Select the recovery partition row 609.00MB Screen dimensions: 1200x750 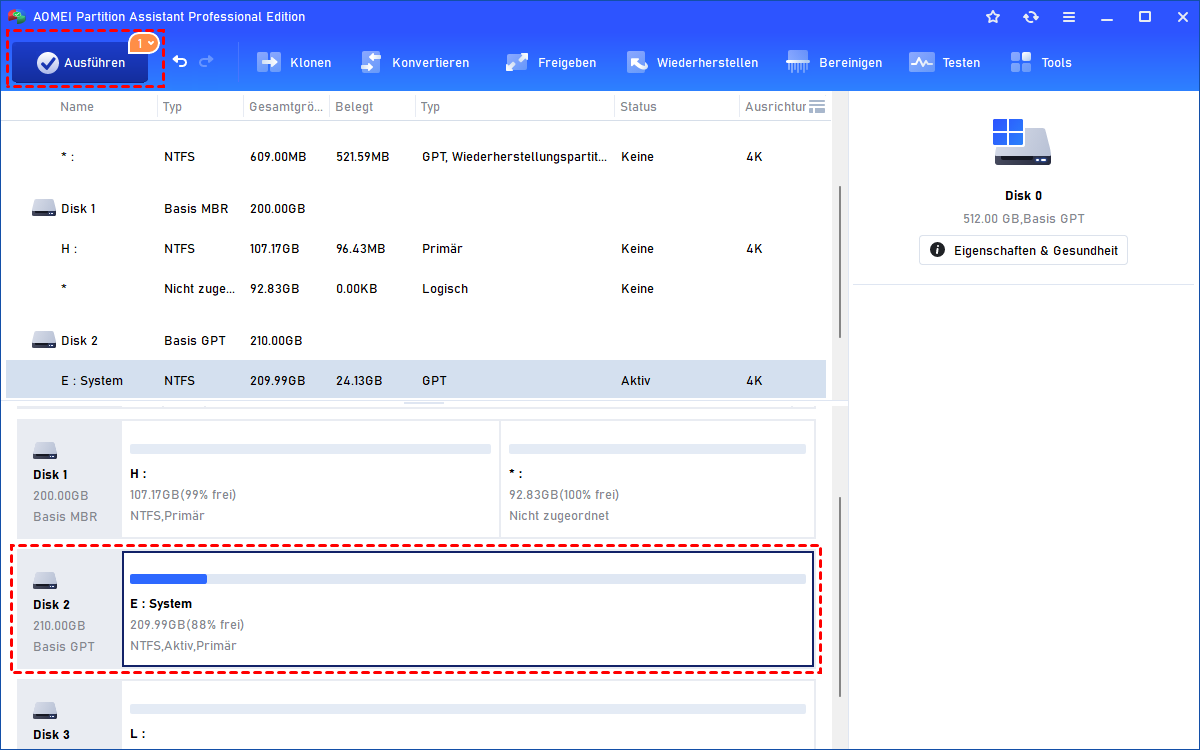coord(416,157)
